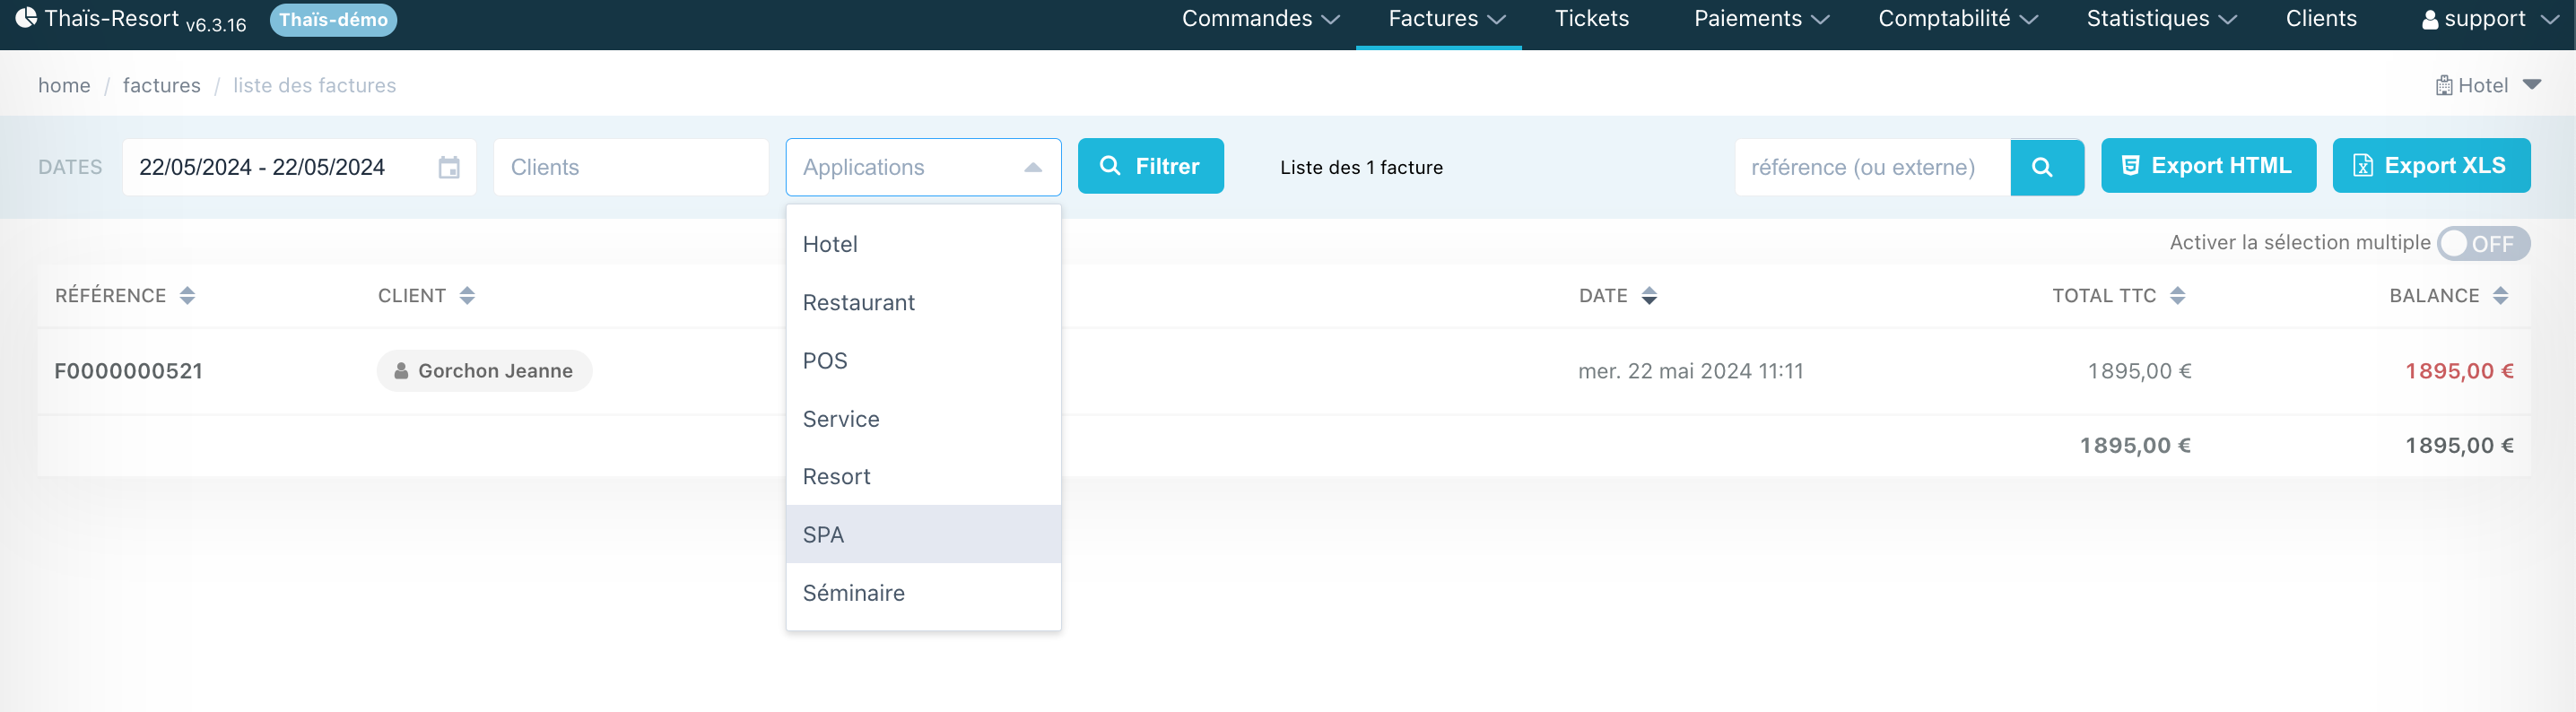The height and width of the screenshot is (712, 2576).
Task: Focus the référence (ou externe) search field
Action: tap(1872, 167)
